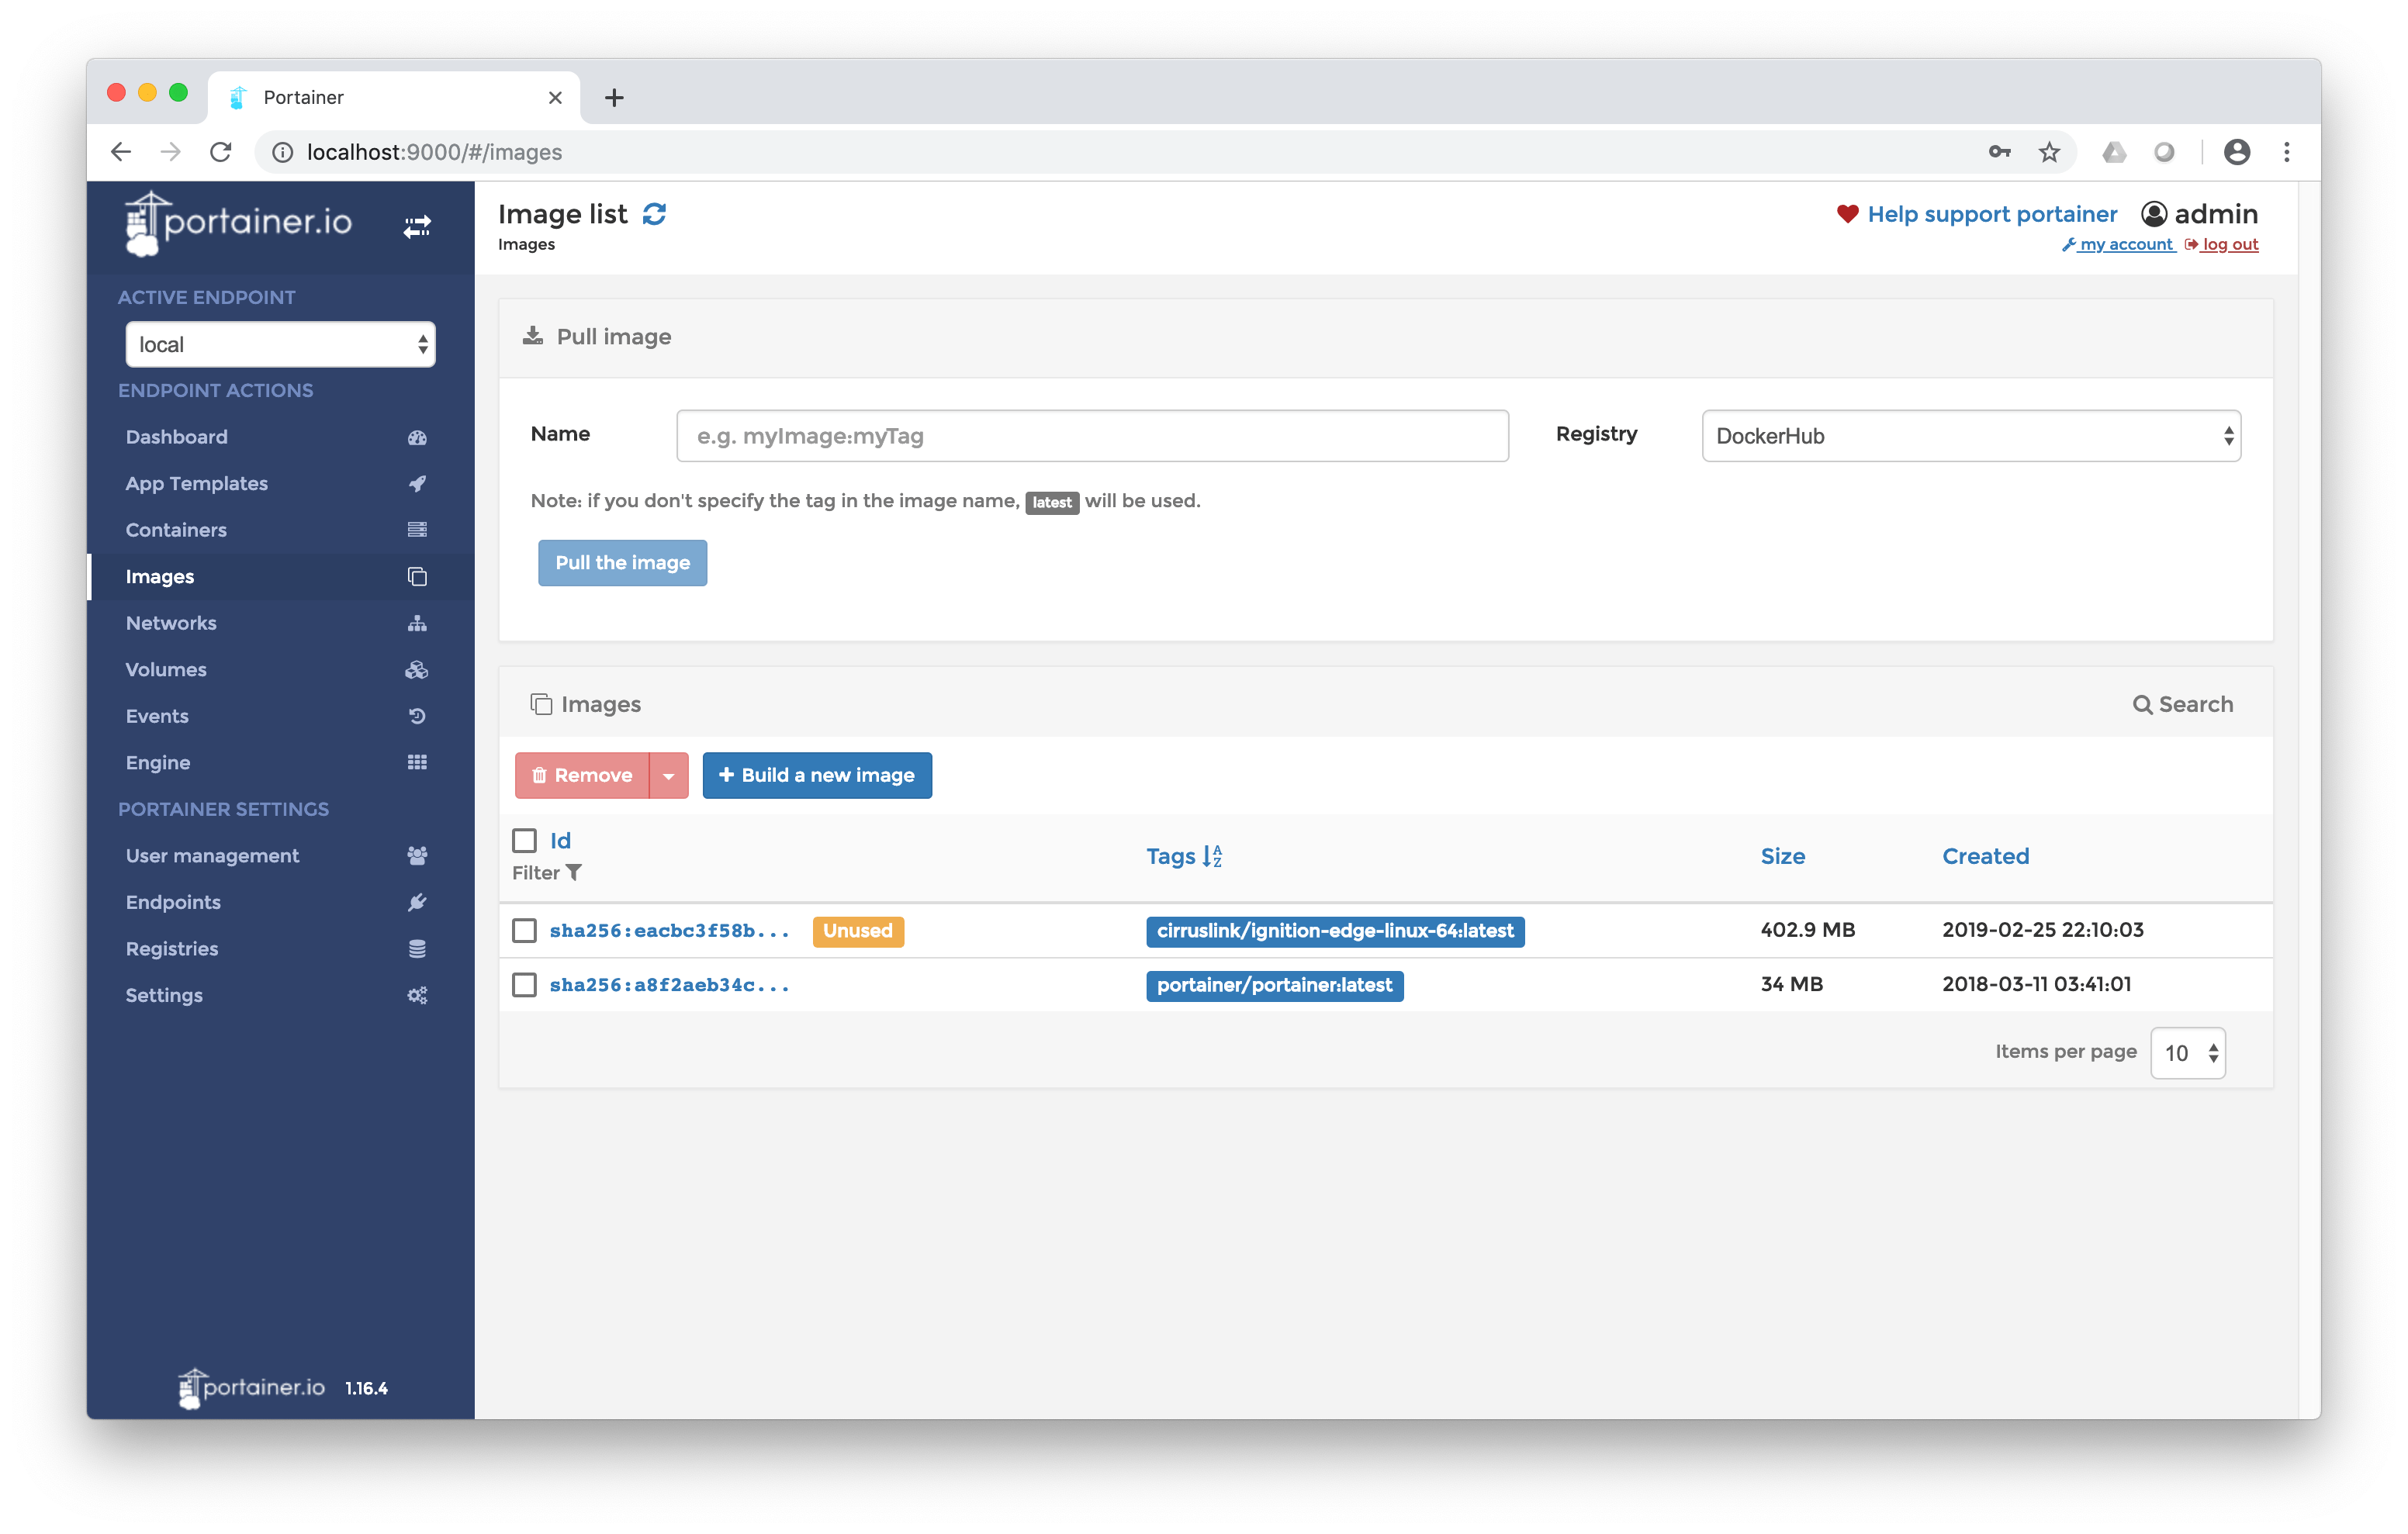
Task: Click the saved password key icon
Action: [x=1999, y=152]
